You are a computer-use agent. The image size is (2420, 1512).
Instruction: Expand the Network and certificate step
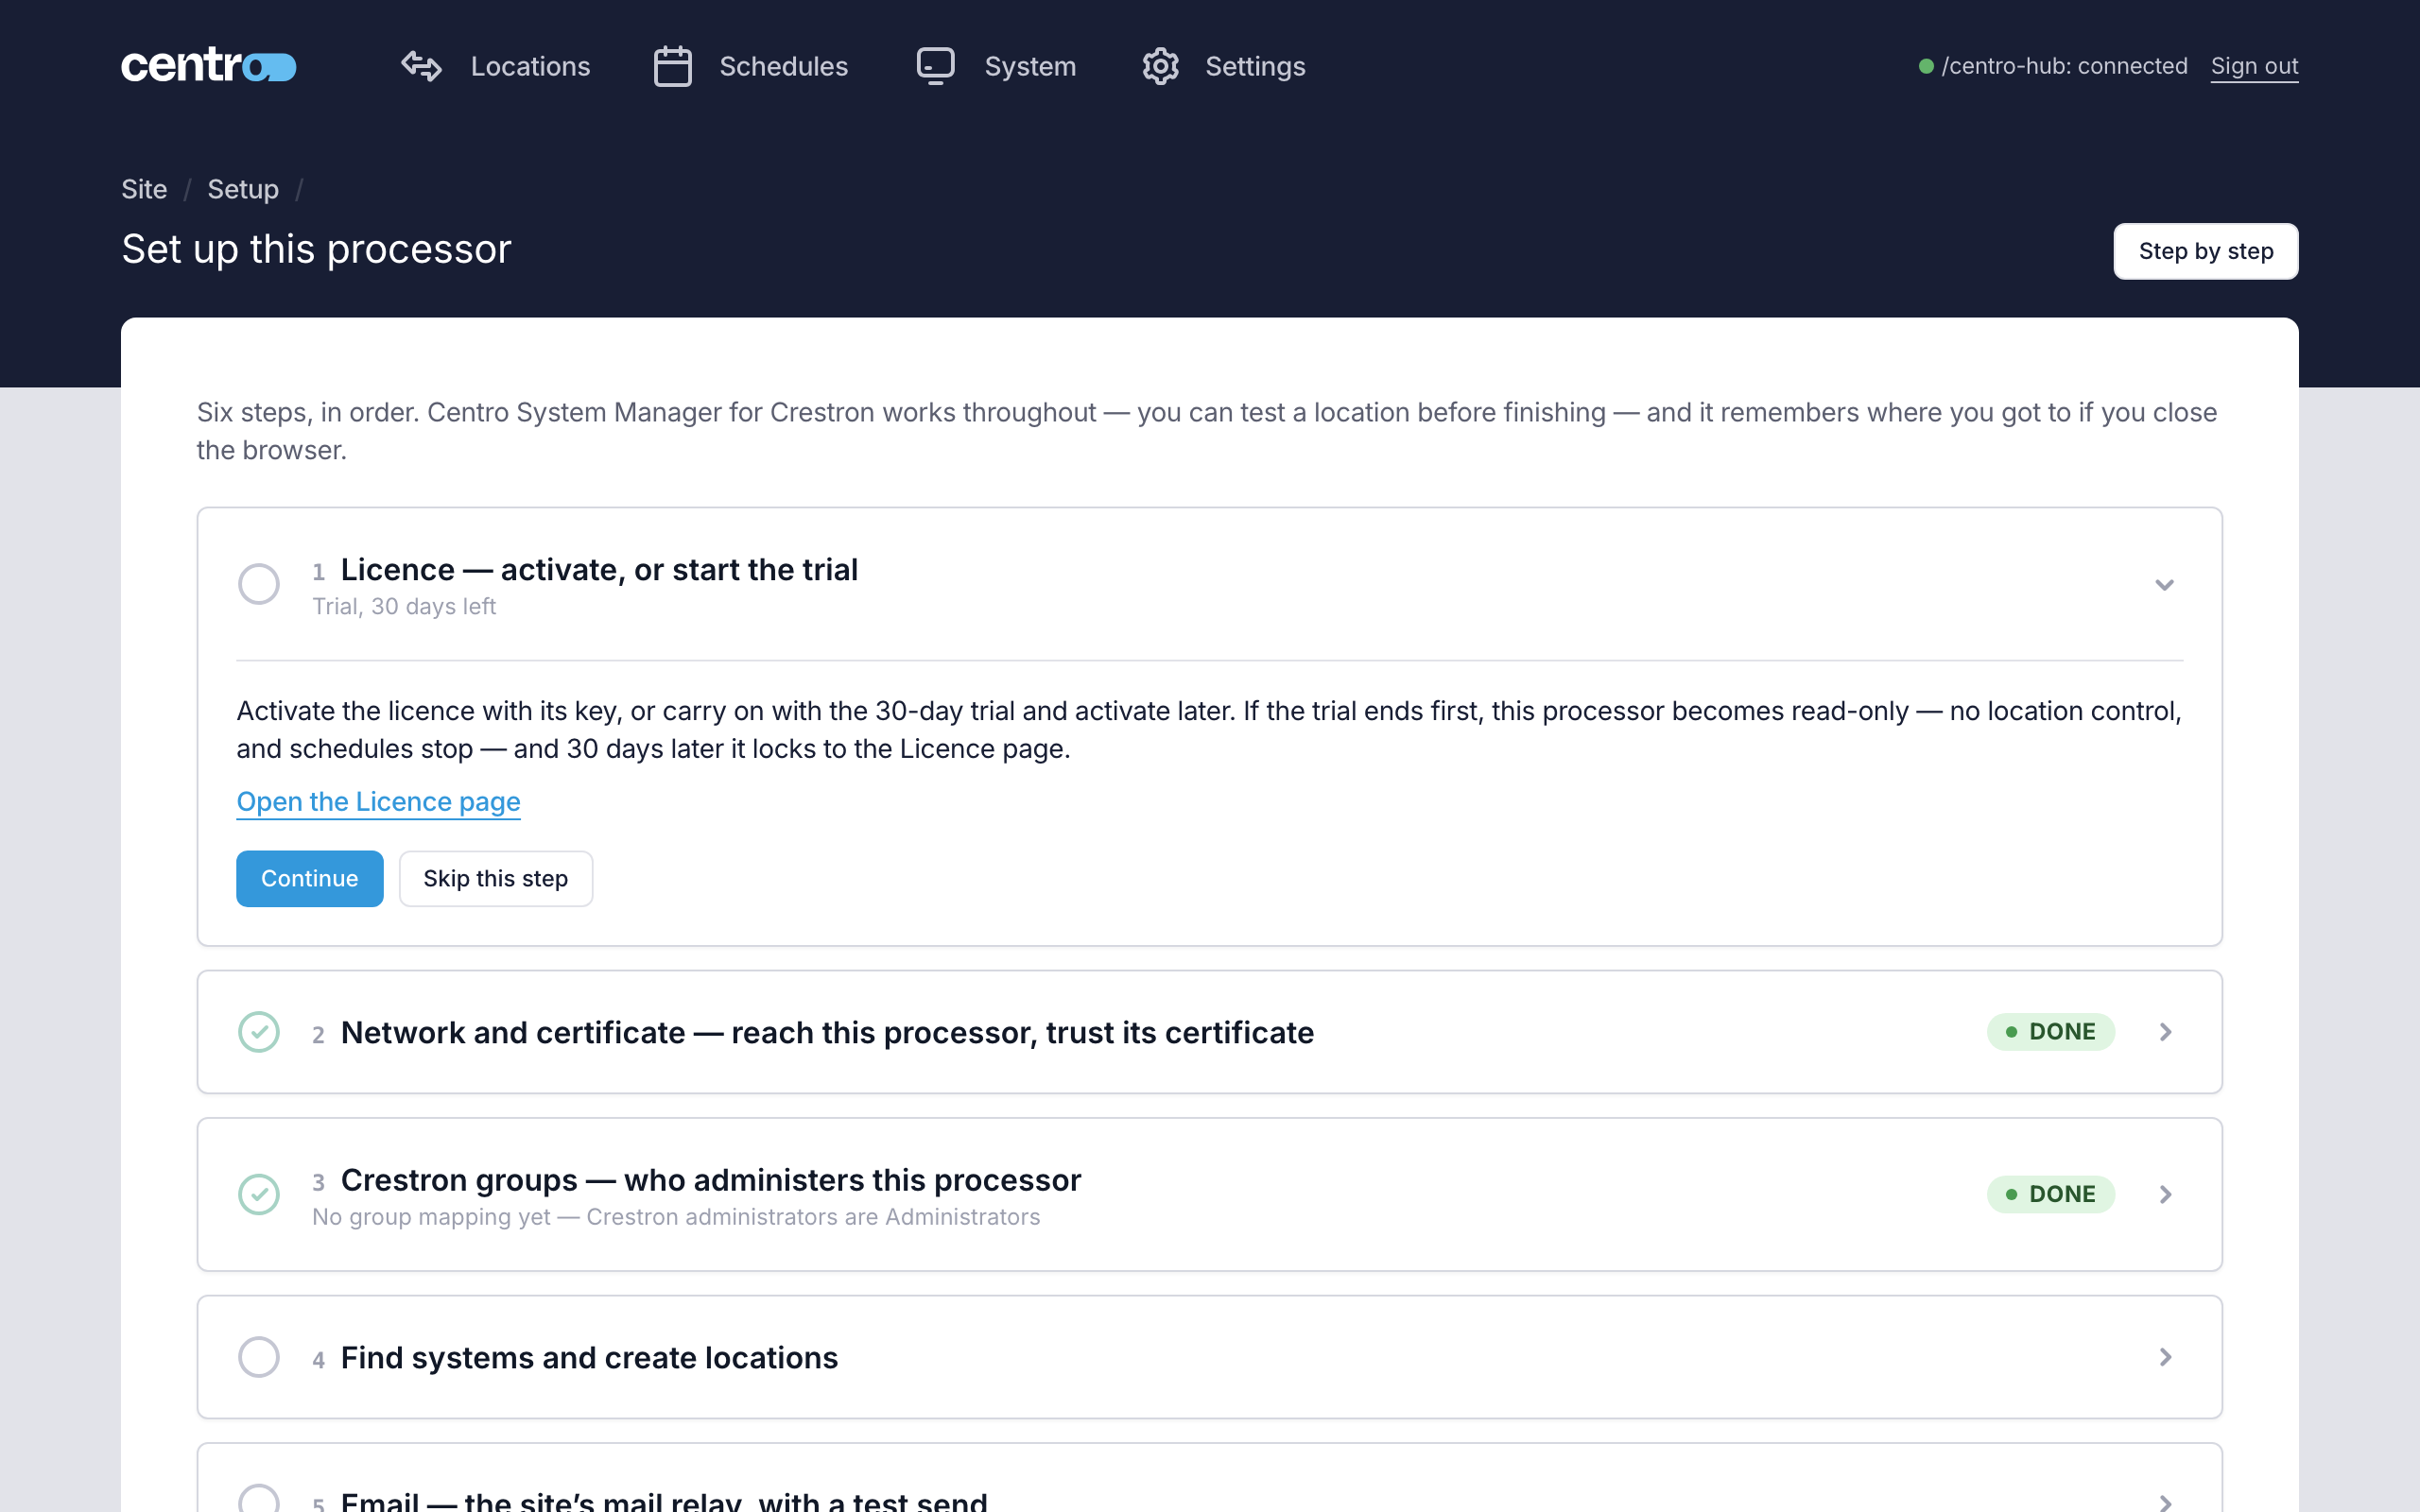coord(1210,1032)
